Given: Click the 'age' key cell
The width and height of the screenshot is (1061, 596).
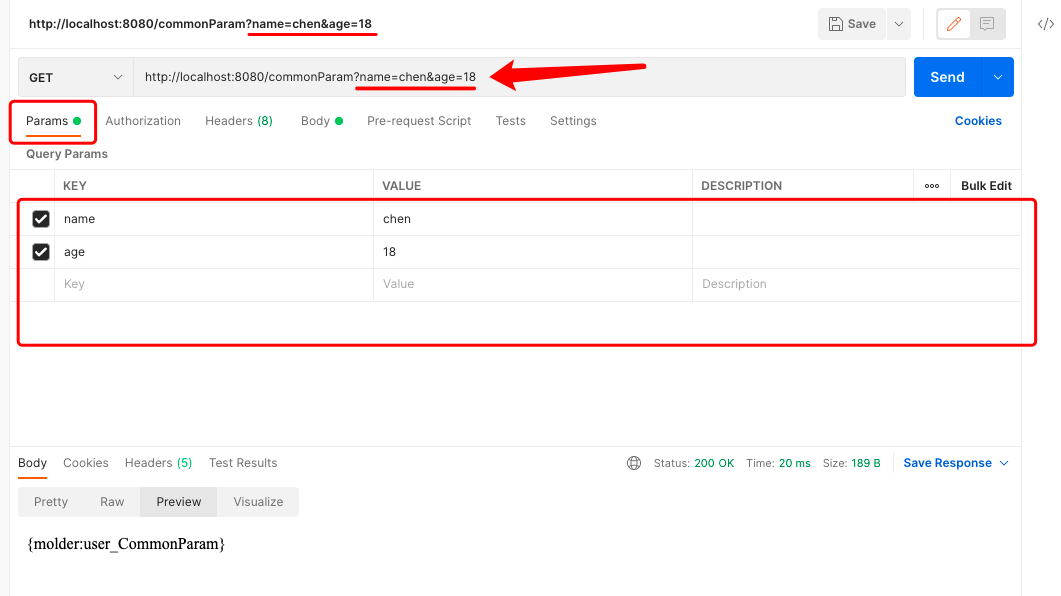Looking at the screenshot, I should 214,252.
